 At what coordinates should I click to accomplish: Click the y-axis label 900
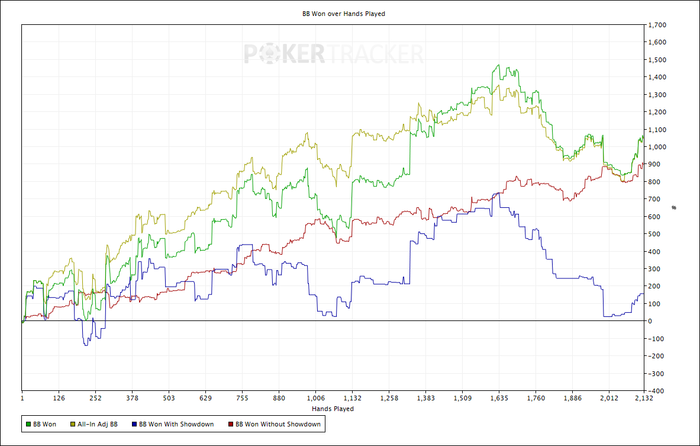[x=654, y=164]
